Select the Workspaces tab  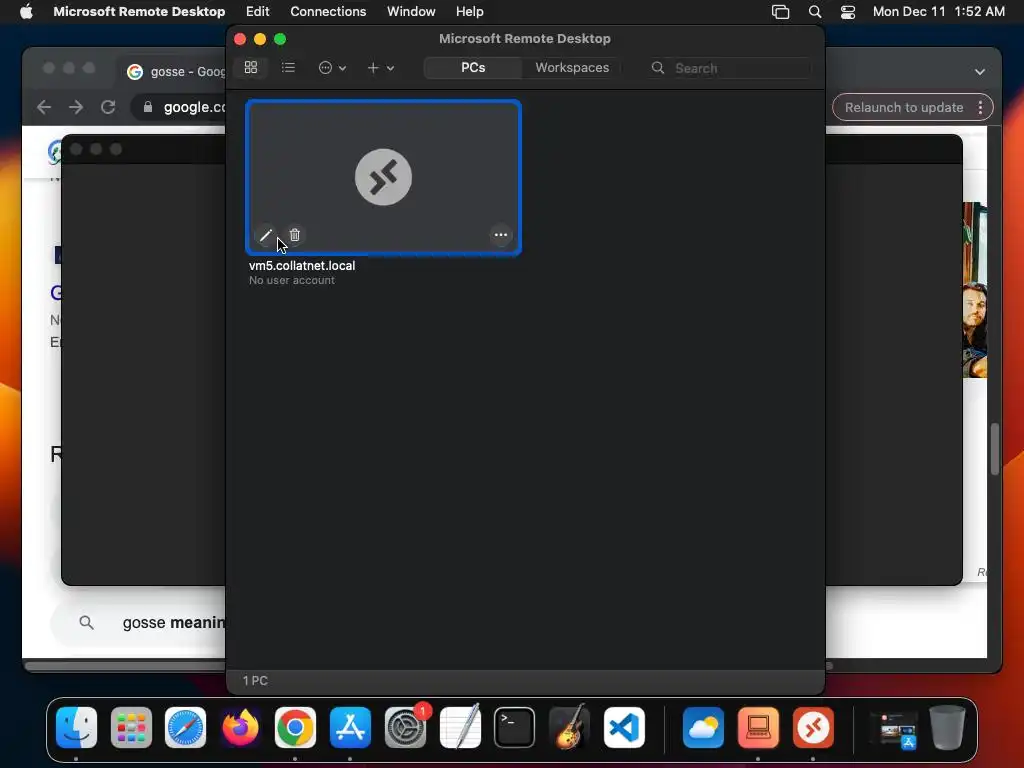coord(572,67)
